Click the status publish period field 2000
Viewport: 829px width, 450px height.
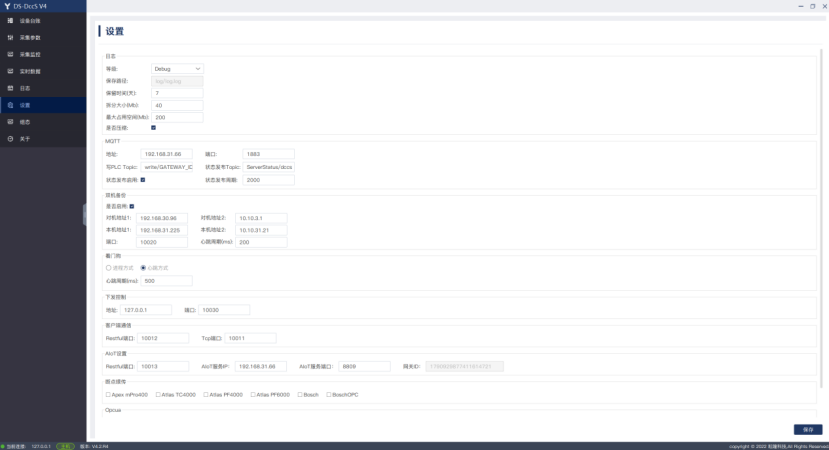(x=269, y=180)
